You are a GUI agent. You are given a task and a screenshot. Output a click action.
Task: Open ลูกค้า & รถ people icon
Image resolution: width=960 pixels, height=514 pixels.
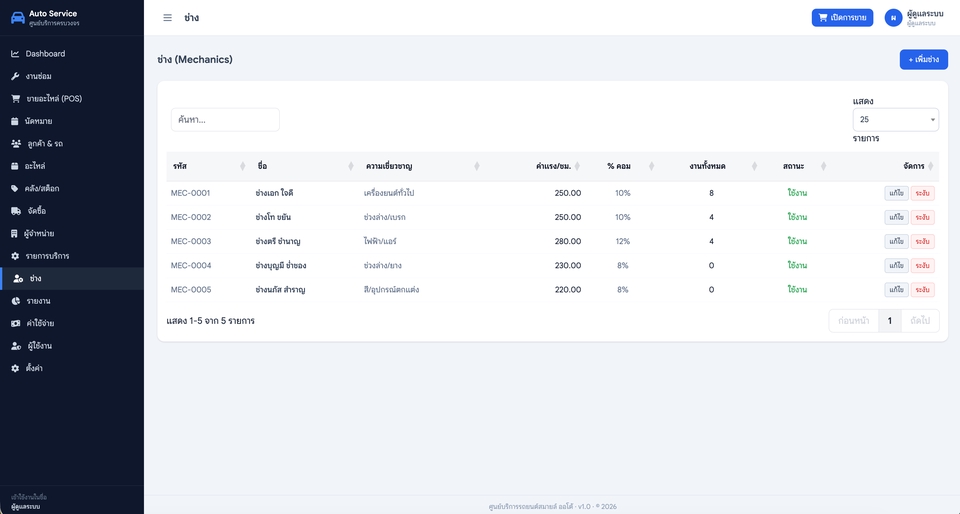pyautogui.click(x=16, y=144)
